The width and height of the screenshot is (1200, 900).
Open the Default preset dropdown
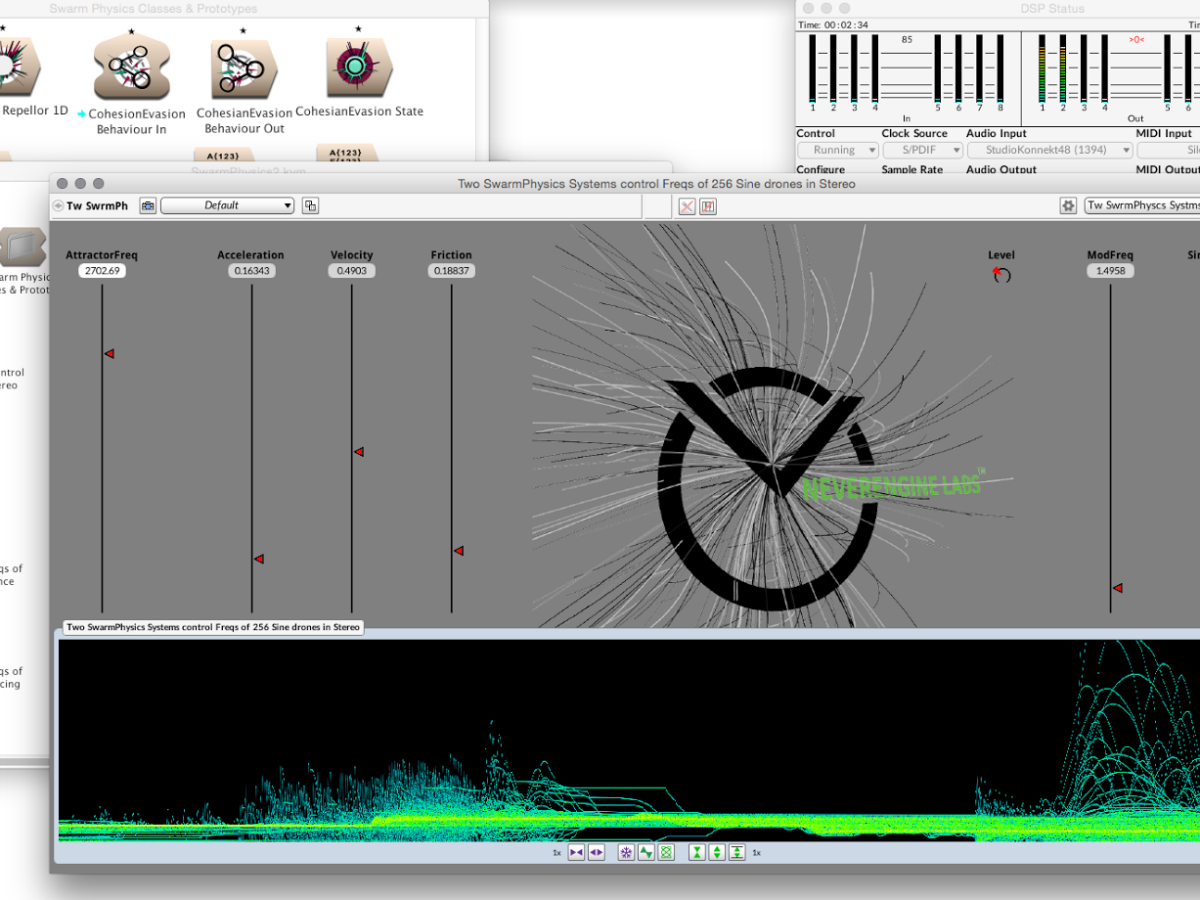[x=227, y=205]
